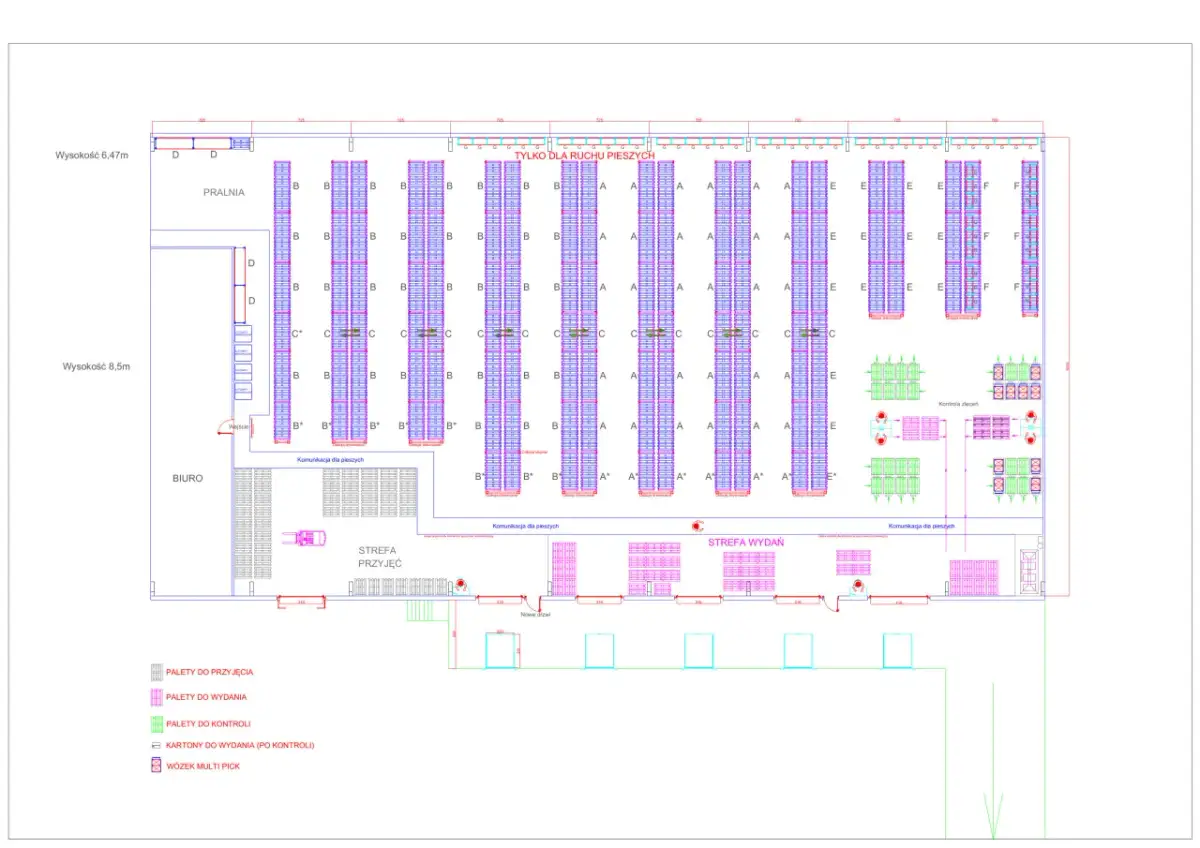This screenshot has width=1200, height=848.
Task: Click the green control pallet legend icon
Action: [x=156, y=722]
